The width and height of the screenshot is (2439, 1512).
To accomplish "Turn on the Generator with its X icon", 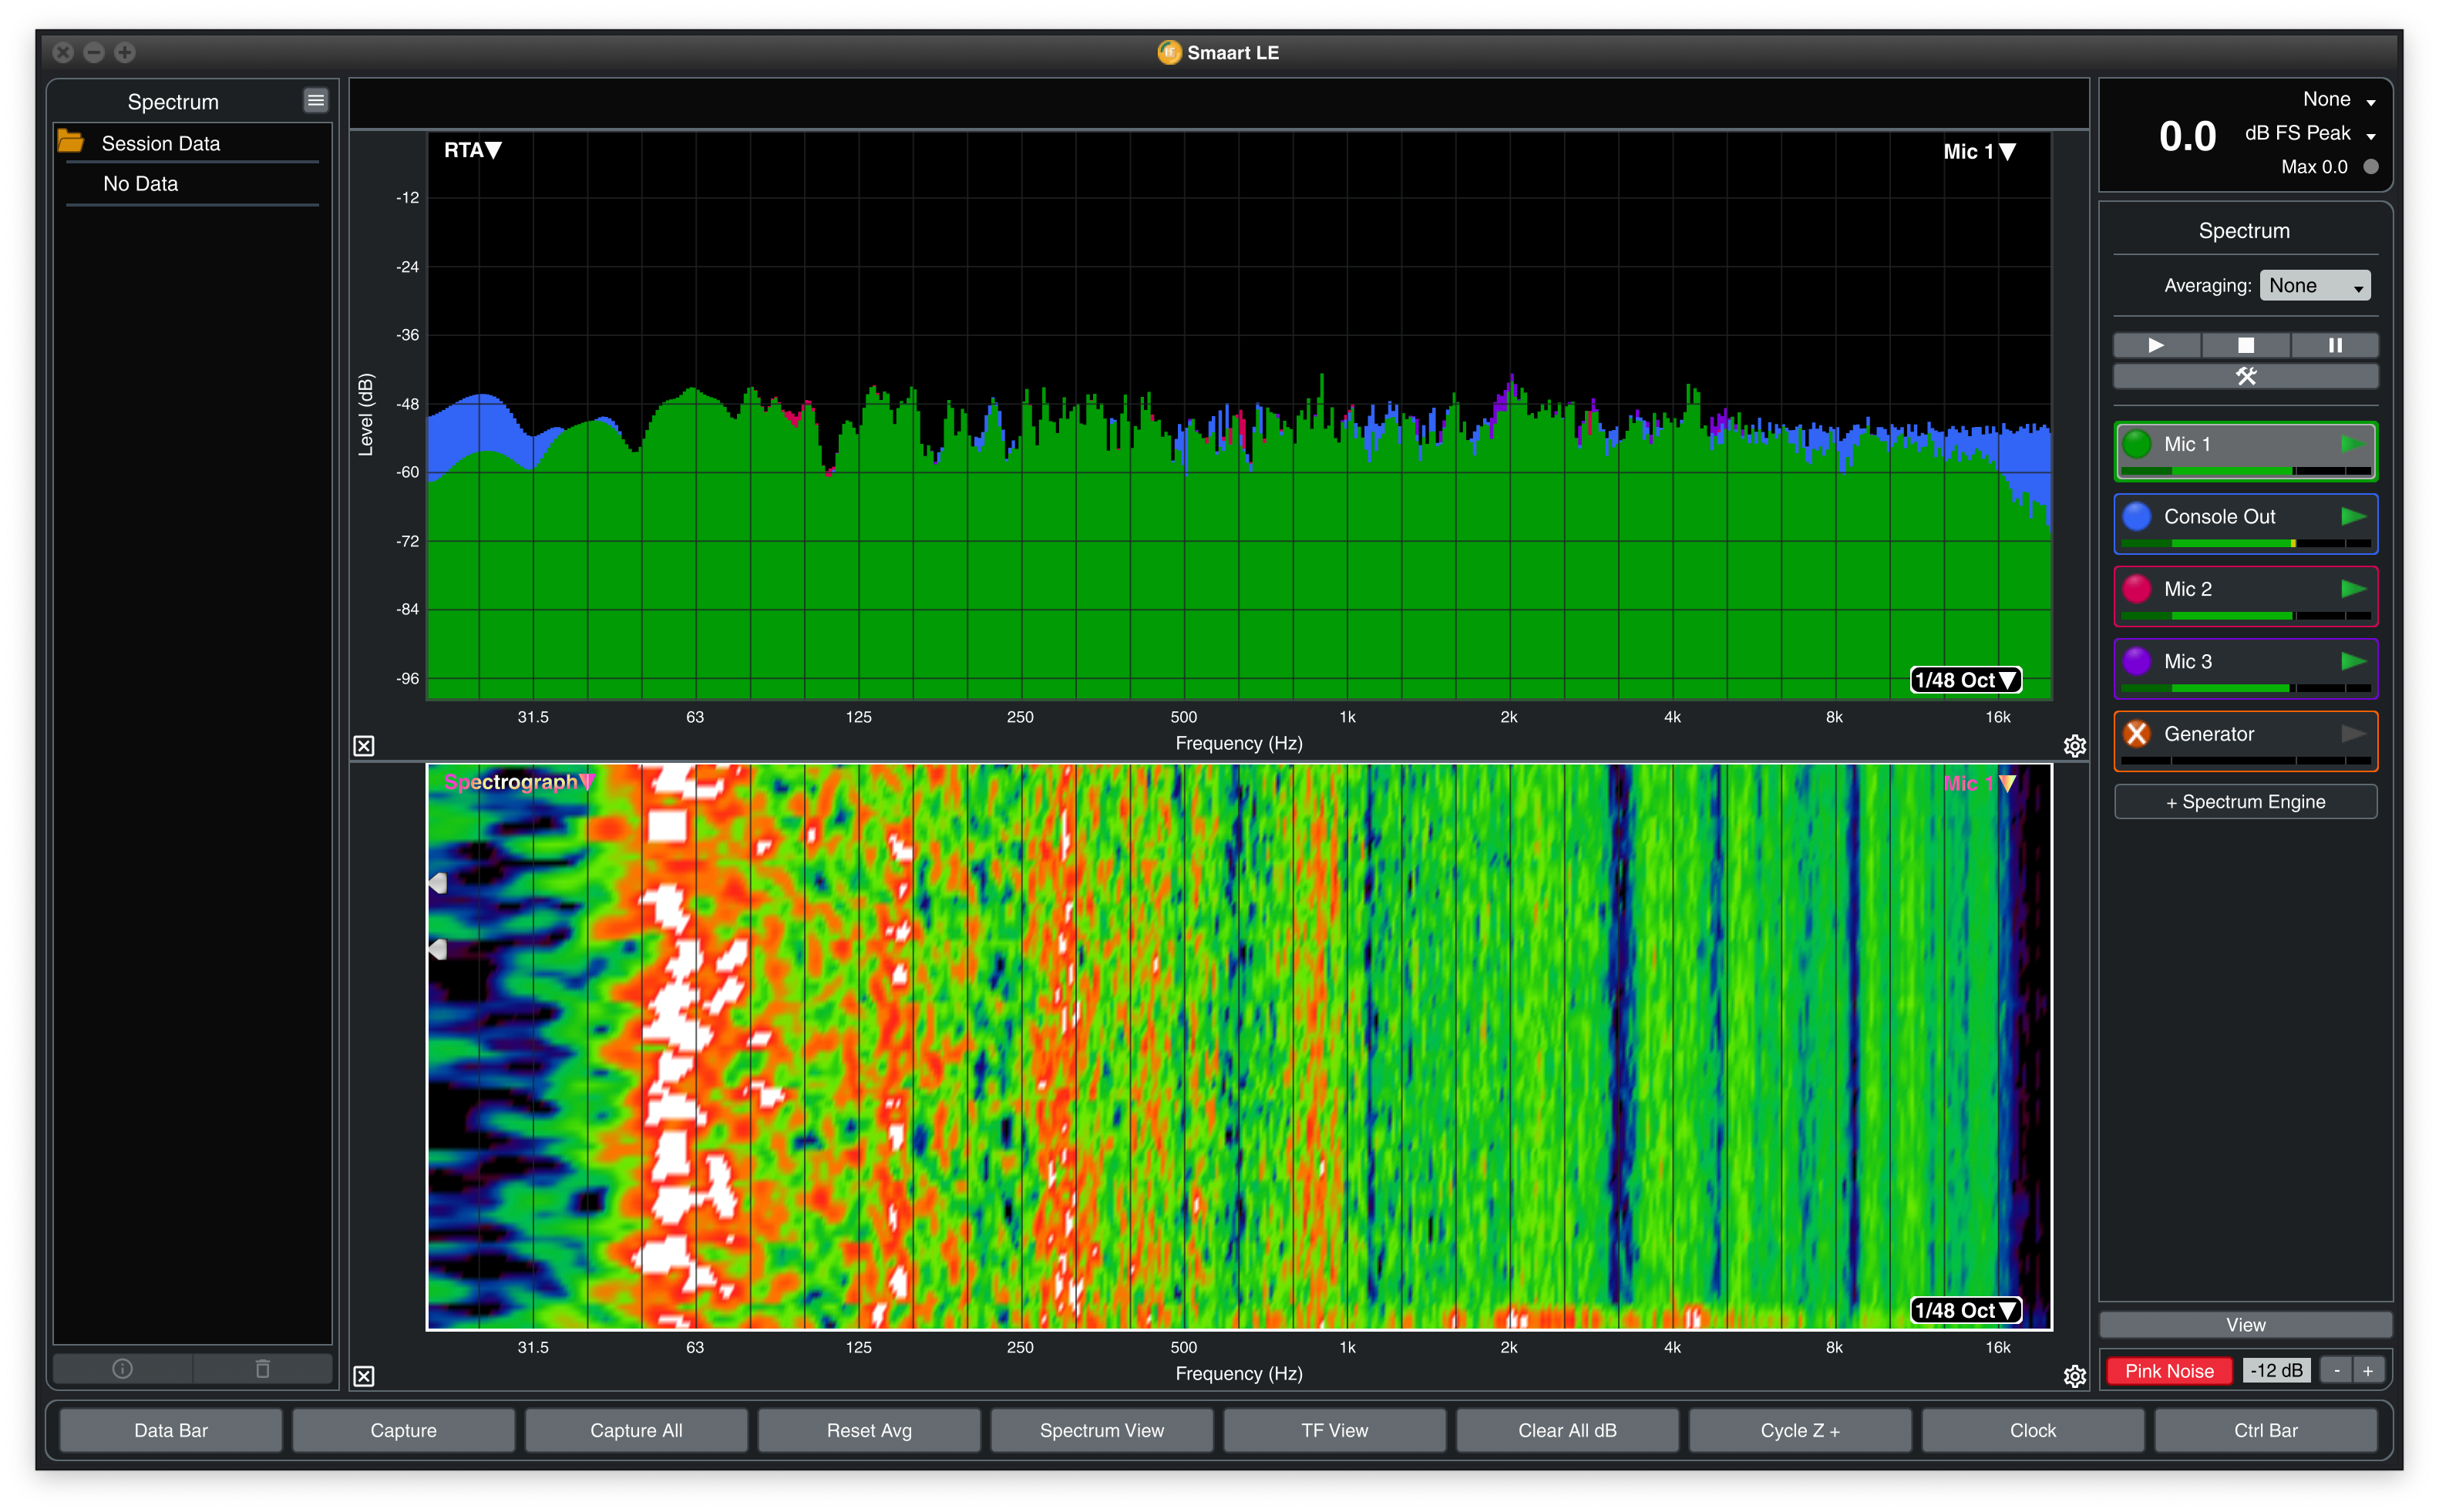I will (x=2137, y=734).
